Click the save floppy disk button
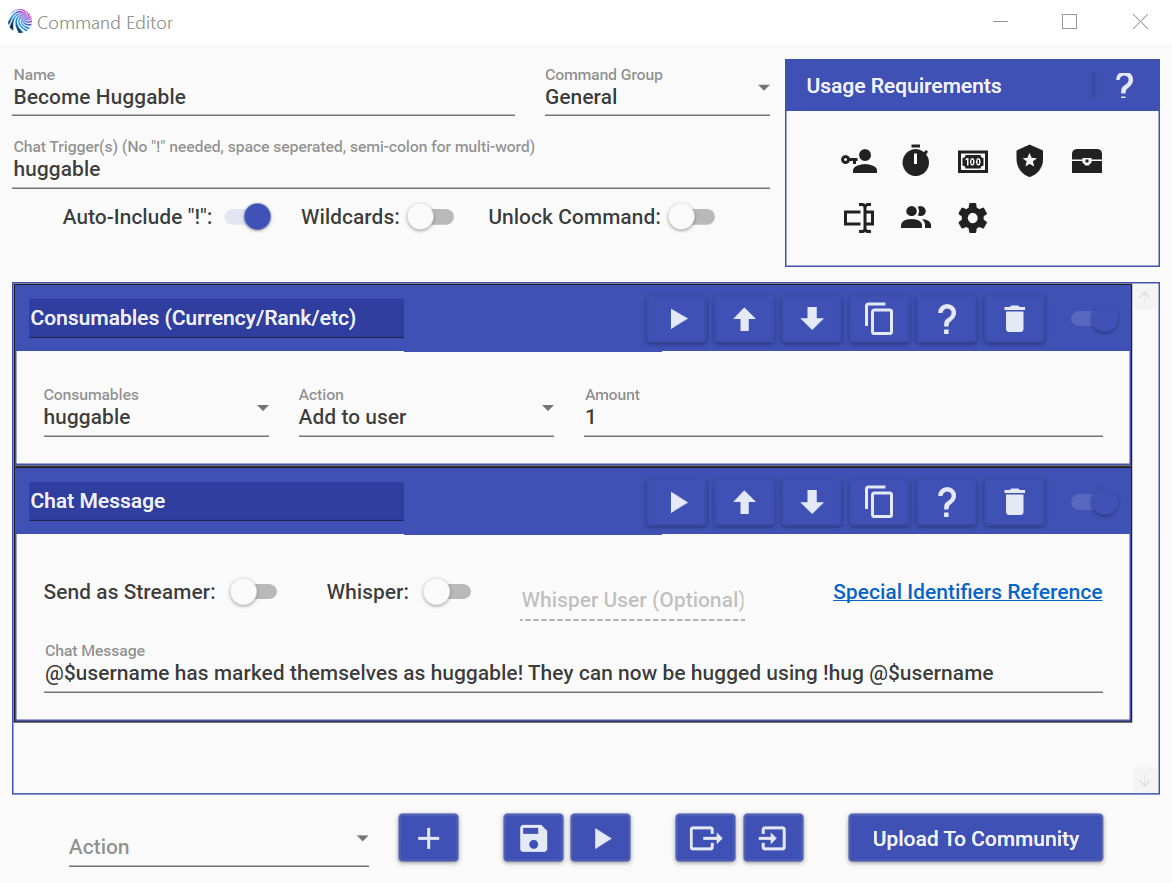Image resolution: width=1172 pixels, height=883 pixels. tap(533, 837)
